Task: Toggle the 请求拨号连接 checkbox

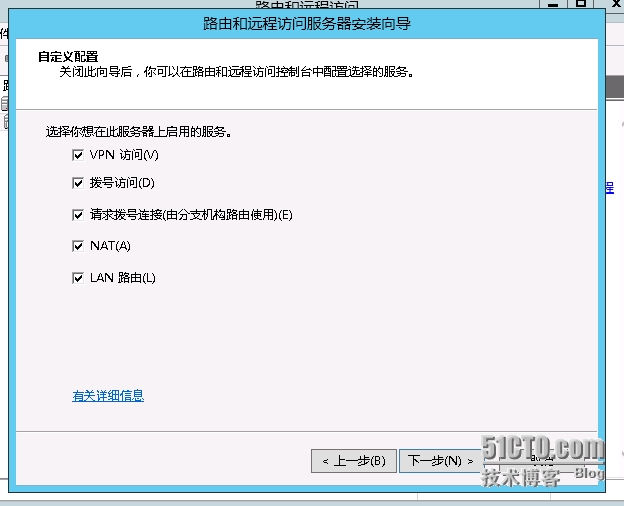Action: [78, 215]
